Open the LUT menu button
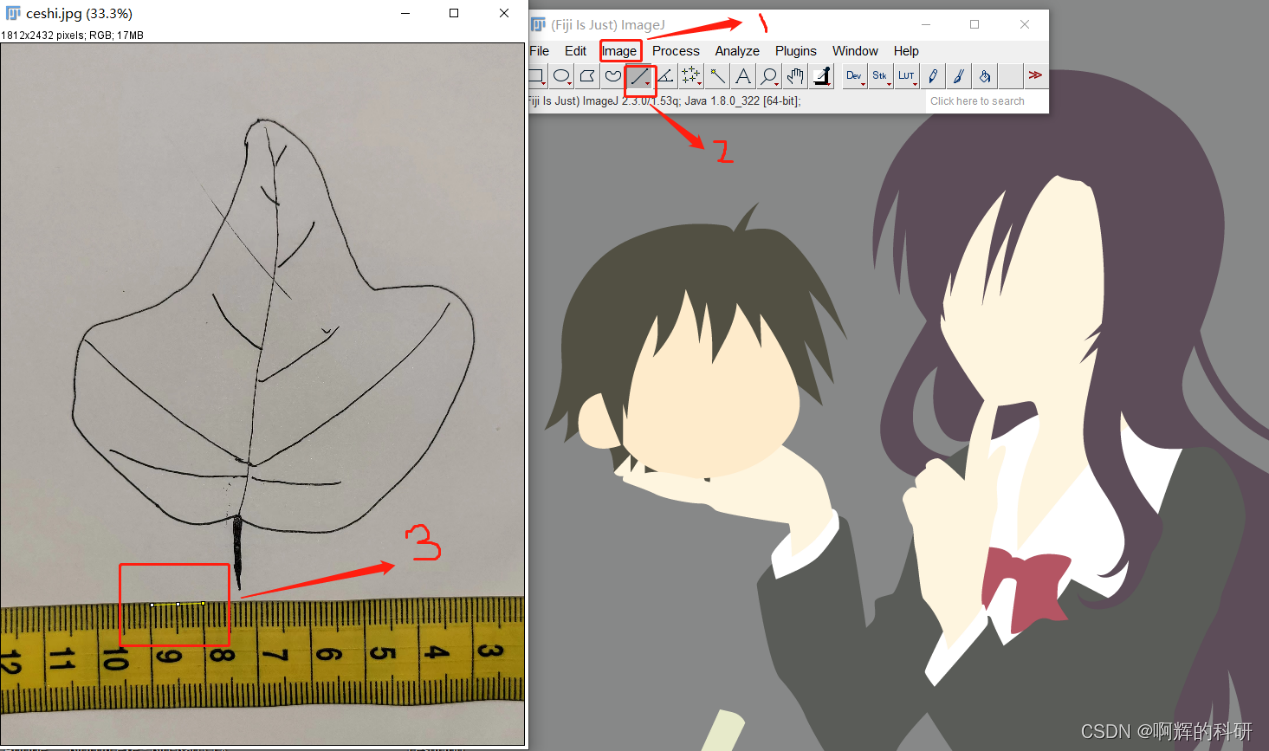The width and height of the screenshot is (1269, 751). click(907, 76)
